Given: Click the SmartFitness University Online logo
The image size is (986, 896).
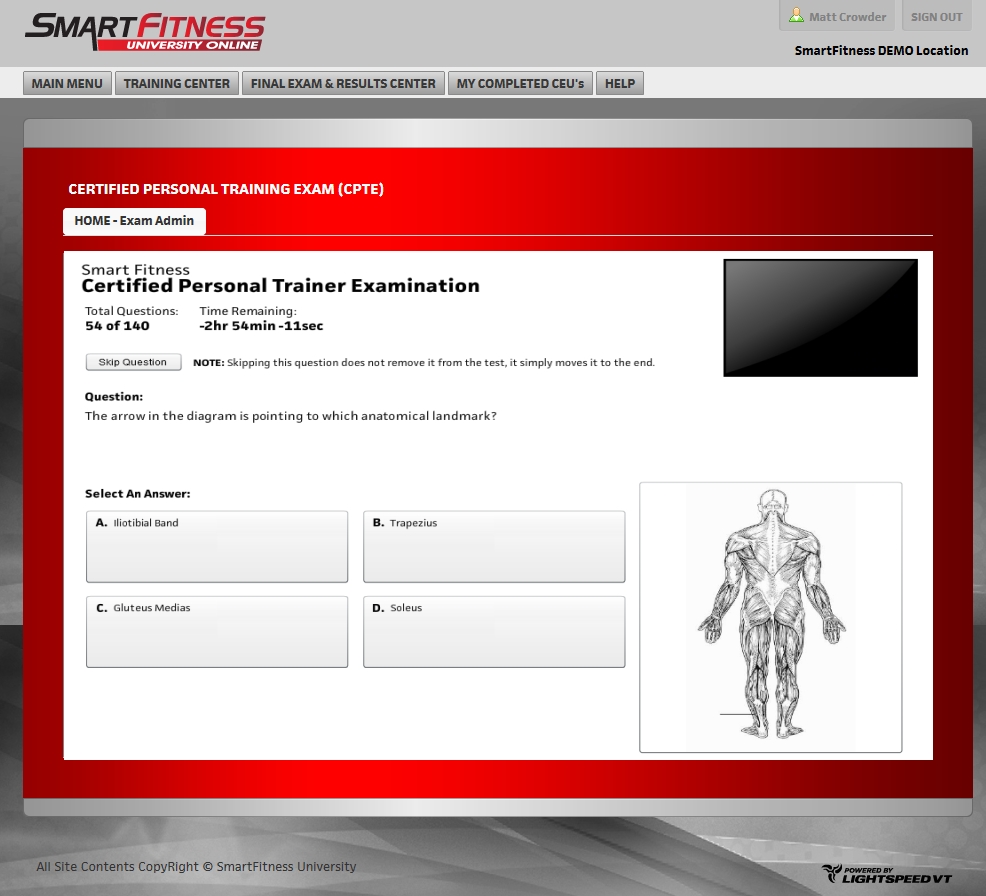Looking at the screenshot, I should tap(145, 32).
